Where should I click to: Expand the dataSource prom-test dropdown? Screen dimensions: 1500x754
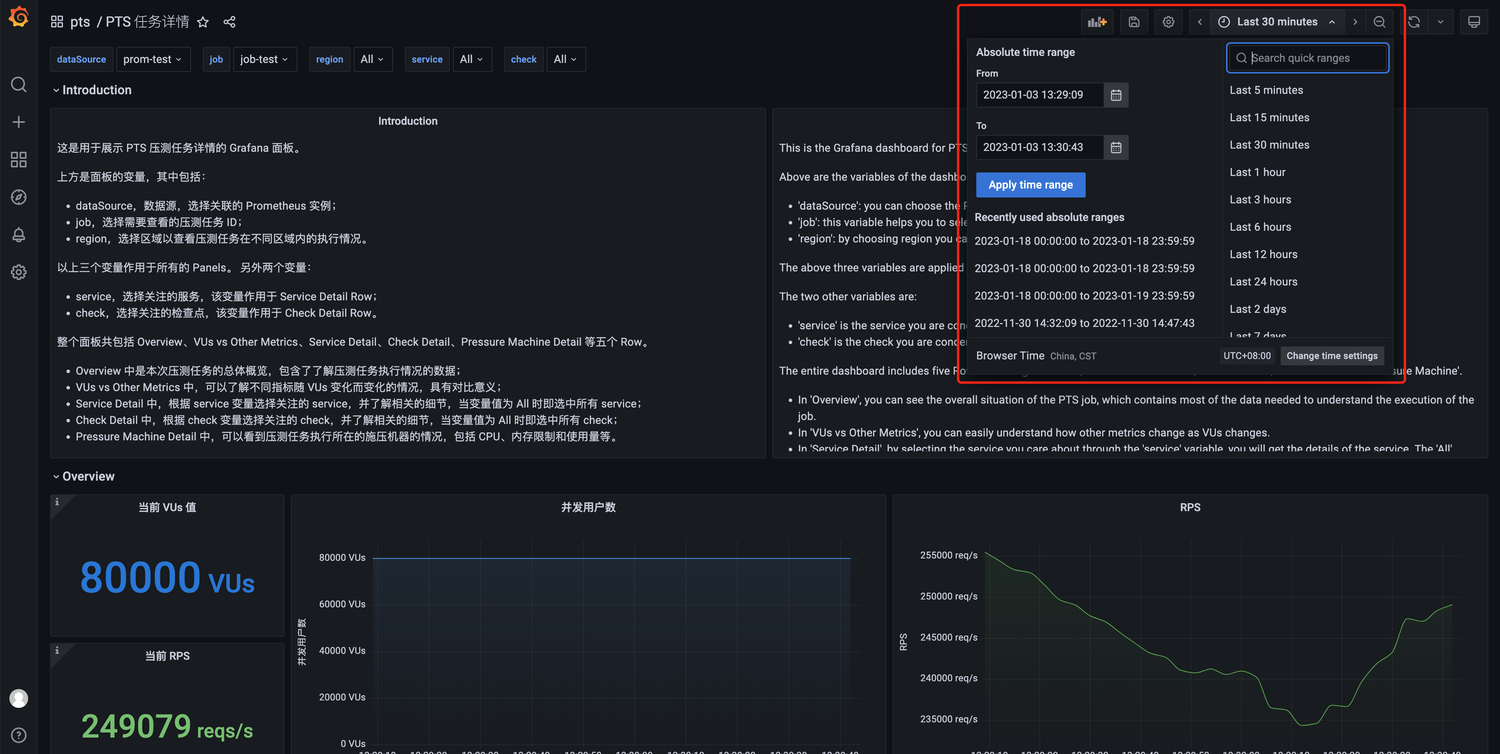pos(152,60)
